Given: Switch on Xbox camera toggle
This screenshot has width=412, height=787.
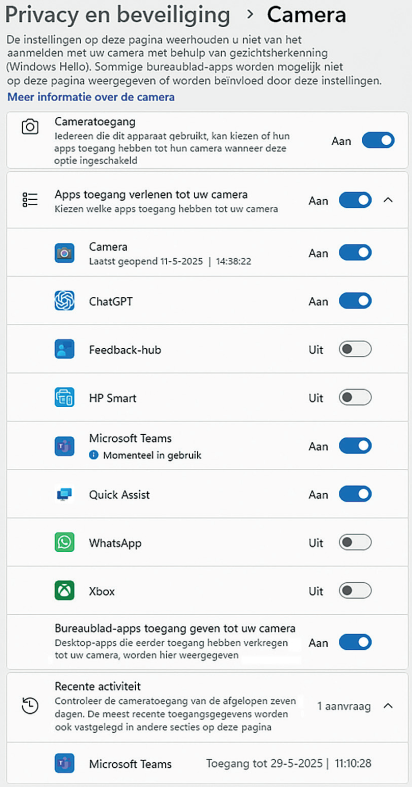Looking at the screenshot, I should [355, 591].
